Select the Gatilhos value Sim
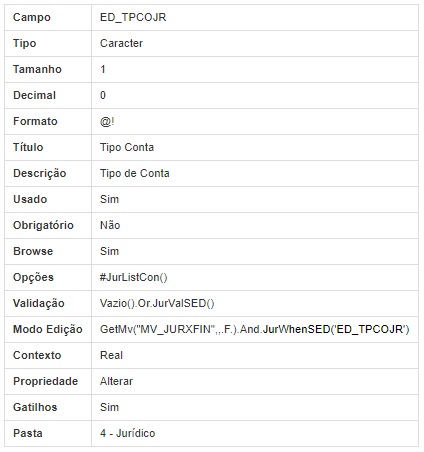Image resolution: width=424 pixels, height=452 pixels. point(109,407)
